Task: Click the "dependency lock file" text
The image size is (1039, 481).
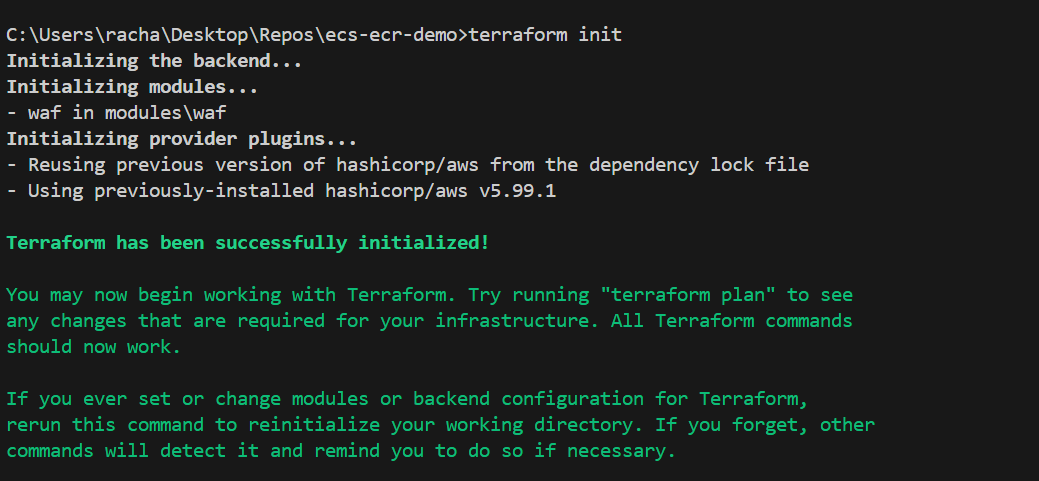Action: coord(698,165)
